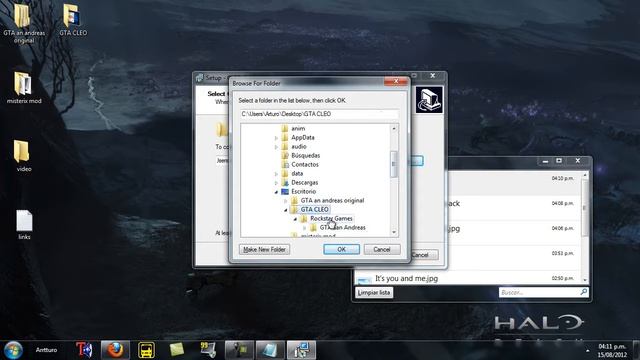640x360 pixels.
Task: Click folder tree scrollbar down arrow
Action: pyautogui.click(x=394, y=232)
